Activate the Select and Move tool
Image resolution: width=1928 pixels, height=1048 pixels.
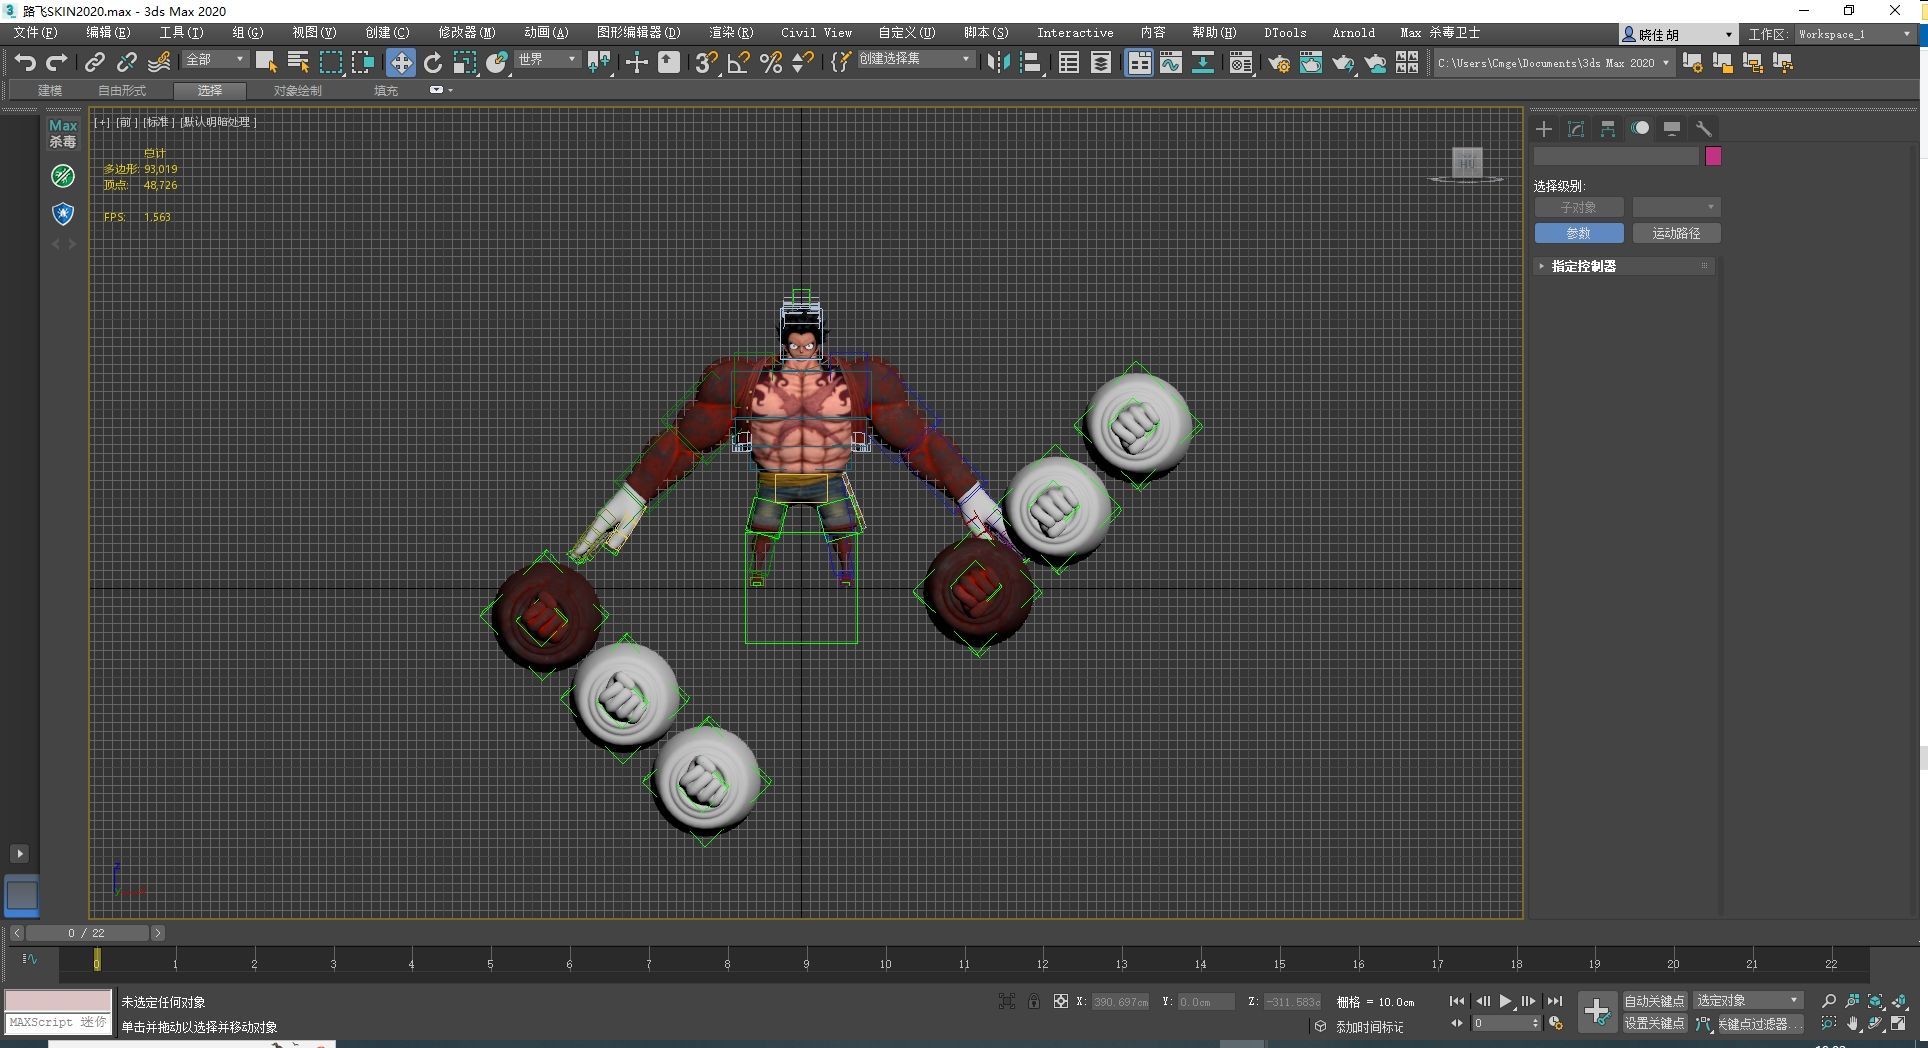pyautogui.click(x=400, y=62)
